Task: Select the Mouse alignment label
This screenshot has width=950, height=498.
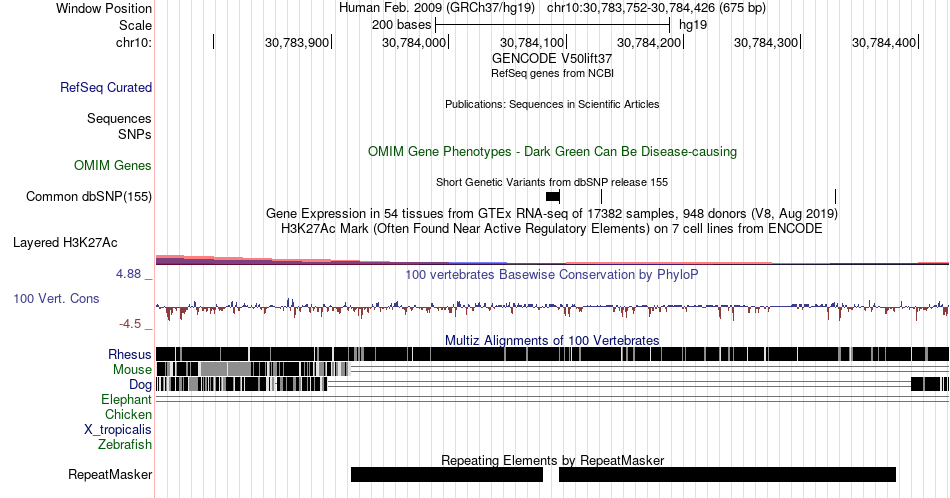Action: click(132, 370)
